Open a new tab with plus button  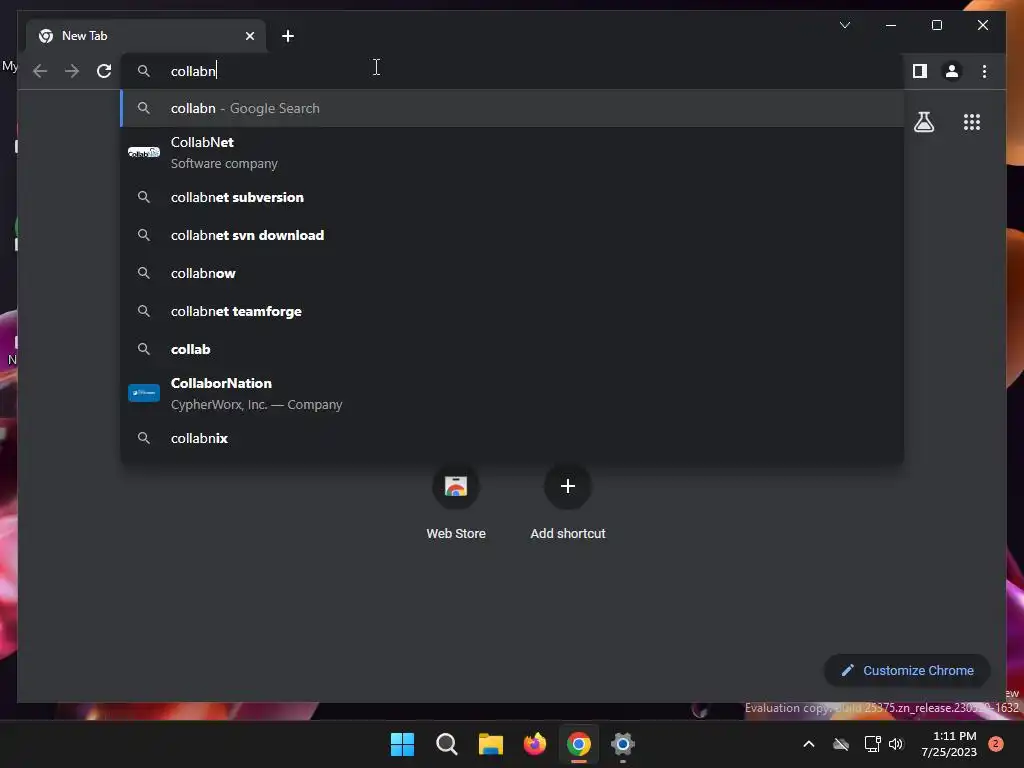coord(288,36)
